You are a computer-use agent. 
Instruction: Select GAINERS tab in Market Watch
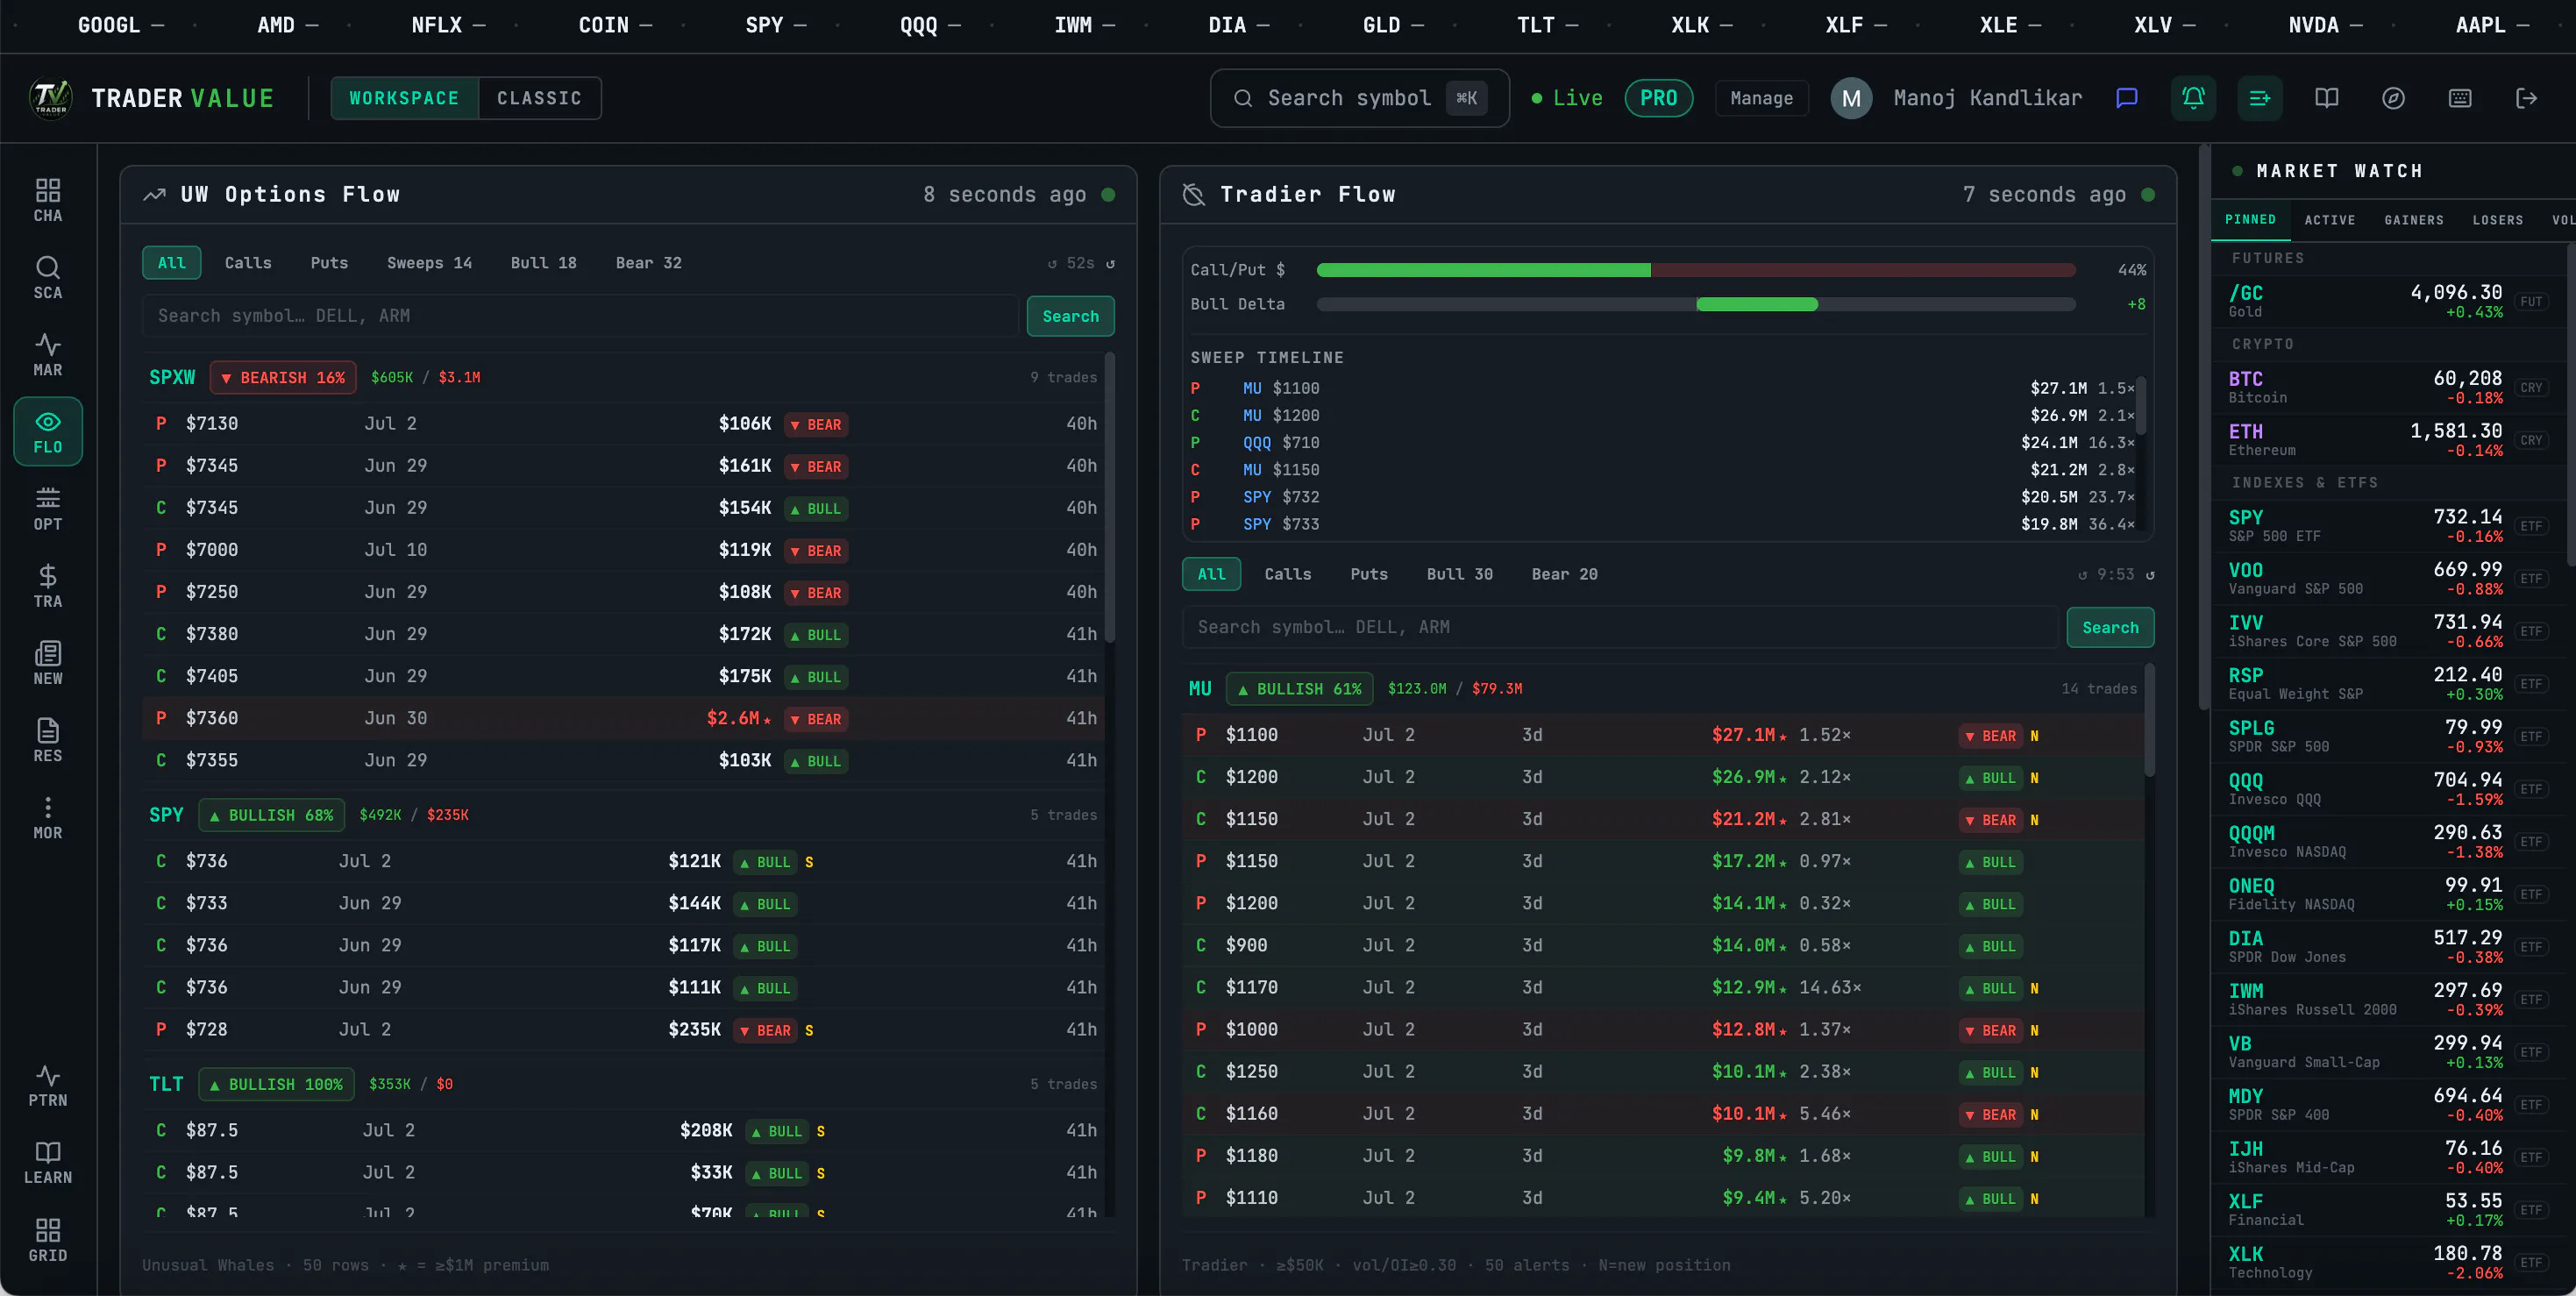click(x=2414, y=220)
